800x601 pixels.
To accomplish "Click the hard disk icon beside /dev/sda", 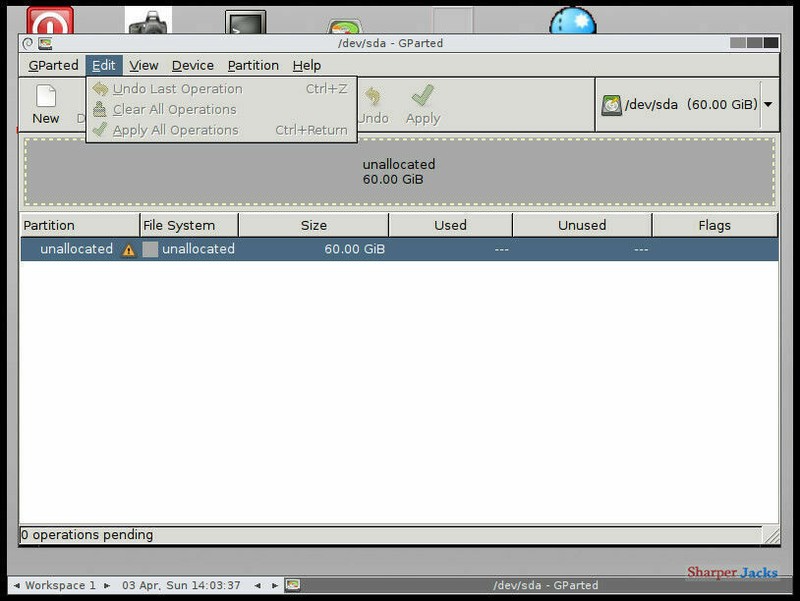I will click(x=611, y=105).
